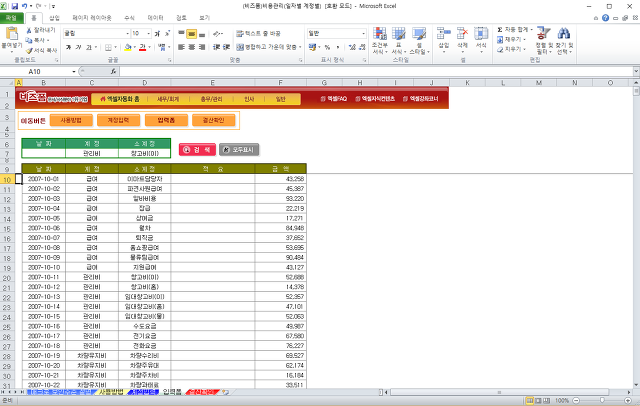Viewport: 640px width, 406px height.
Task: Switch to the View (보기) tab
Action: click(204, 18)
